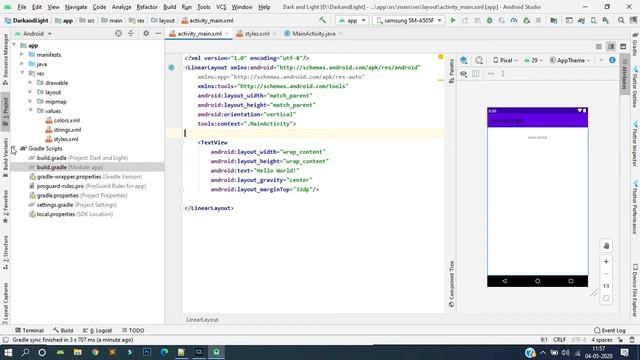This screenshot has width=640, height=360.
Task: Open the samsung SM-A505F device dropdown
Action: 409,20
